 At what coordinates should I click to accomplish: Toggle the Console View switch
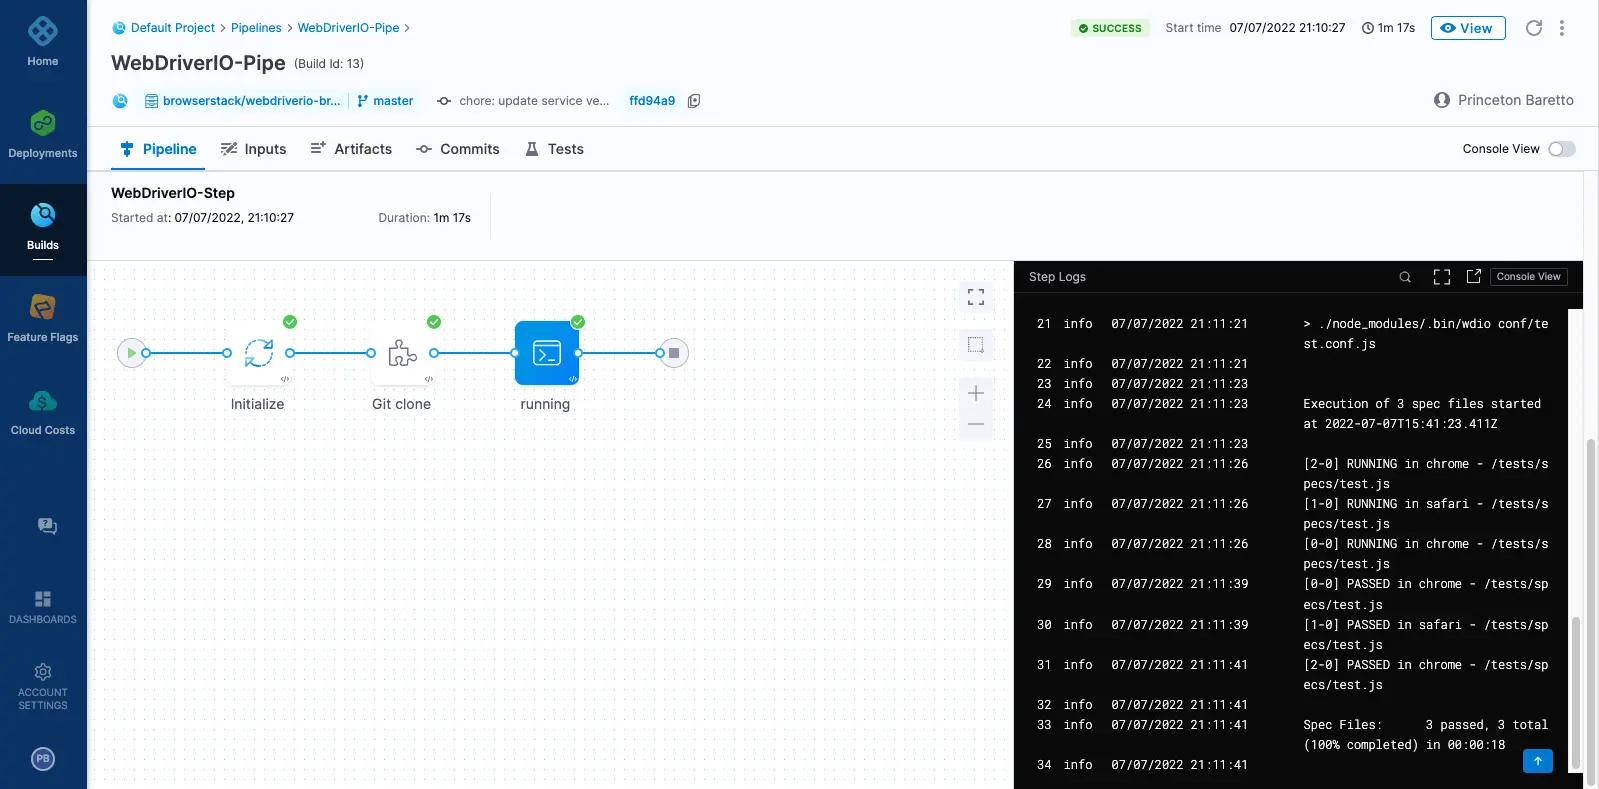(1561, 149)
